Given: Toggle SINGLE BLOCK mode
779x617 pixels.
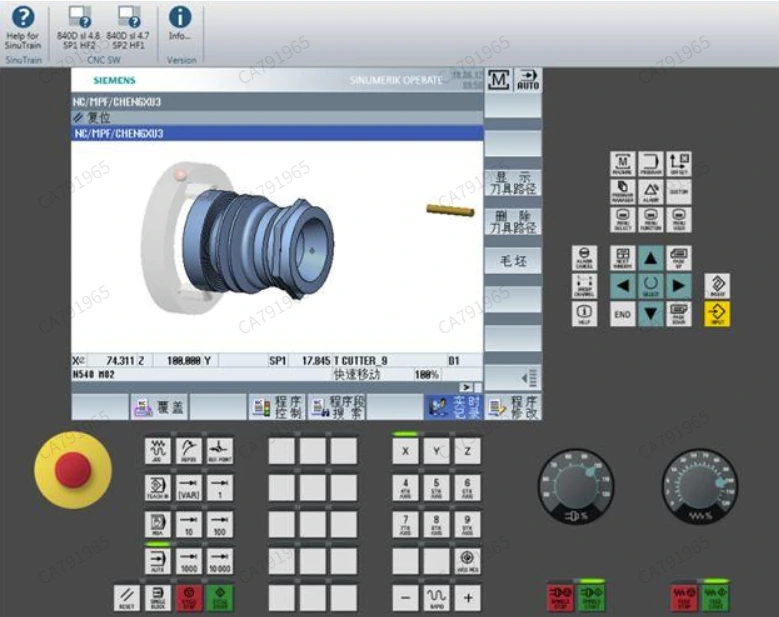Looking at the screenshot, I should pos(158,598).
